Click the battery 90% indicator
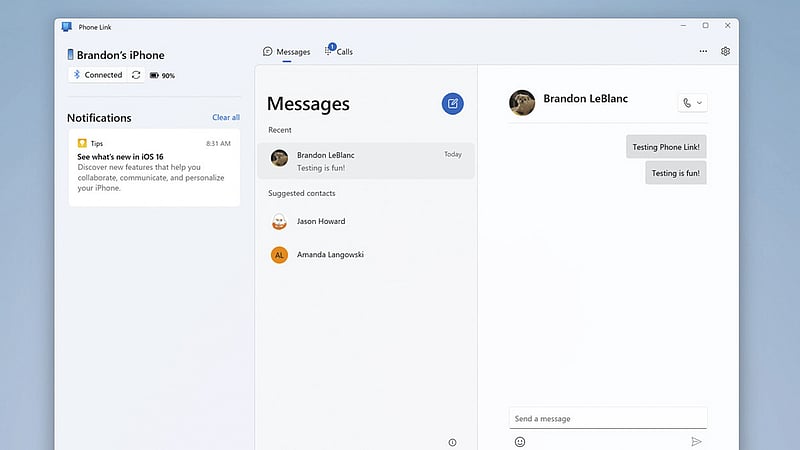This screenshot has width=800, height=450. point(162,76)
